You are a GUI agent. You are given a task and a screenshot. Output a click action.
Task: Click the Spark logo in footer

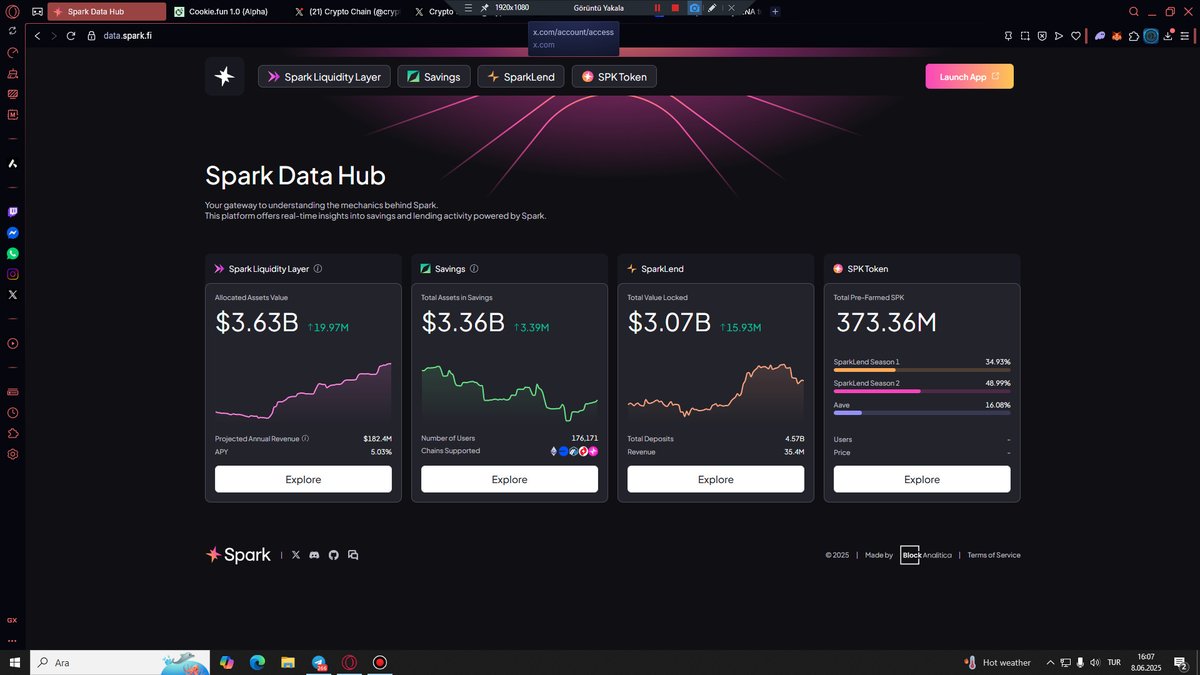point(238,554)
